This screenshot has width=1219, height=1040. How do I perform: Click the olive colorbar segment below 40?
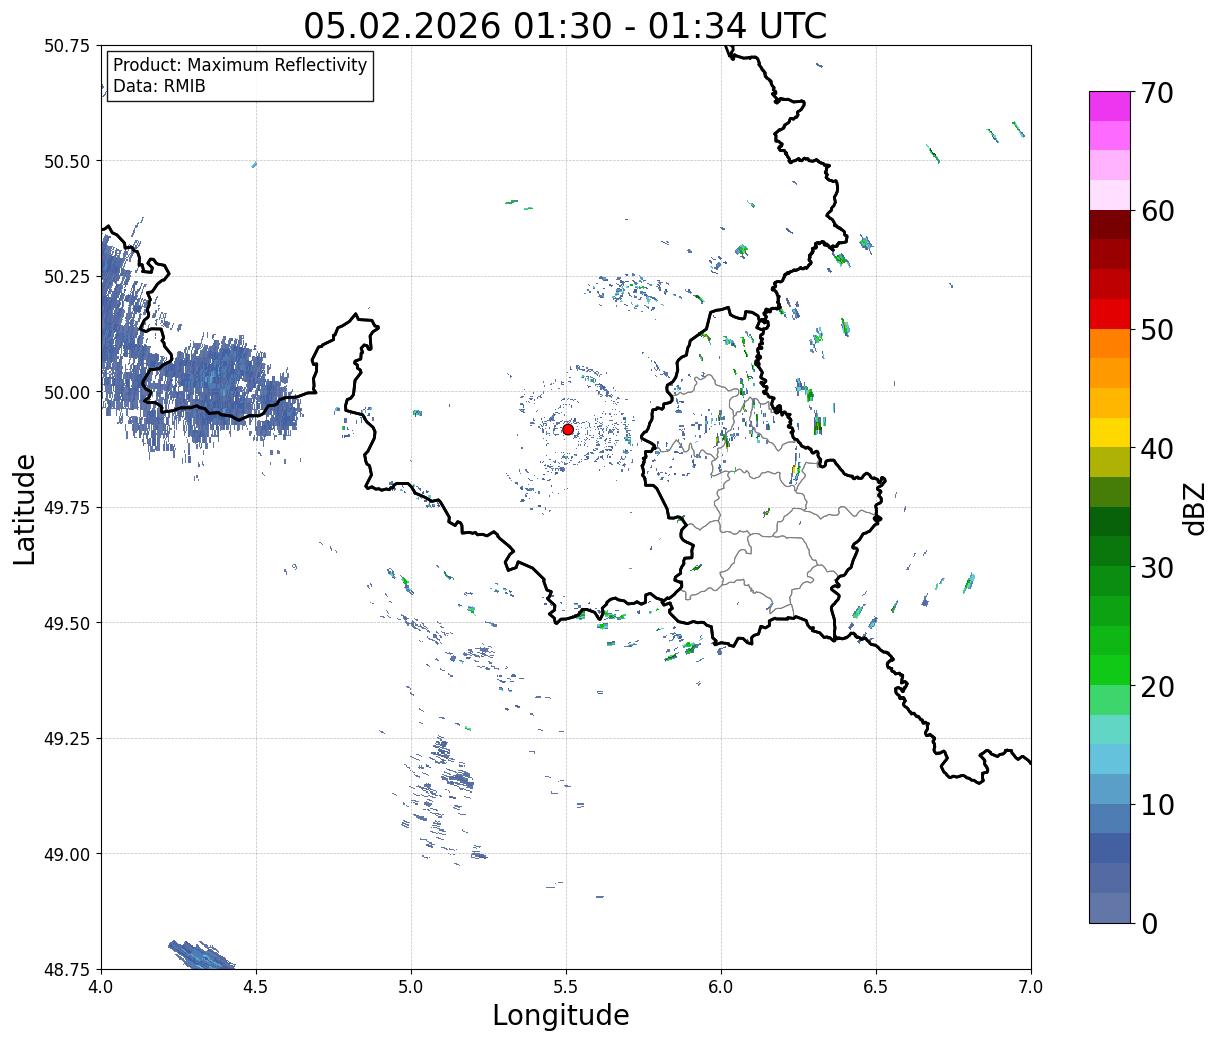[x=1110, y=463]
